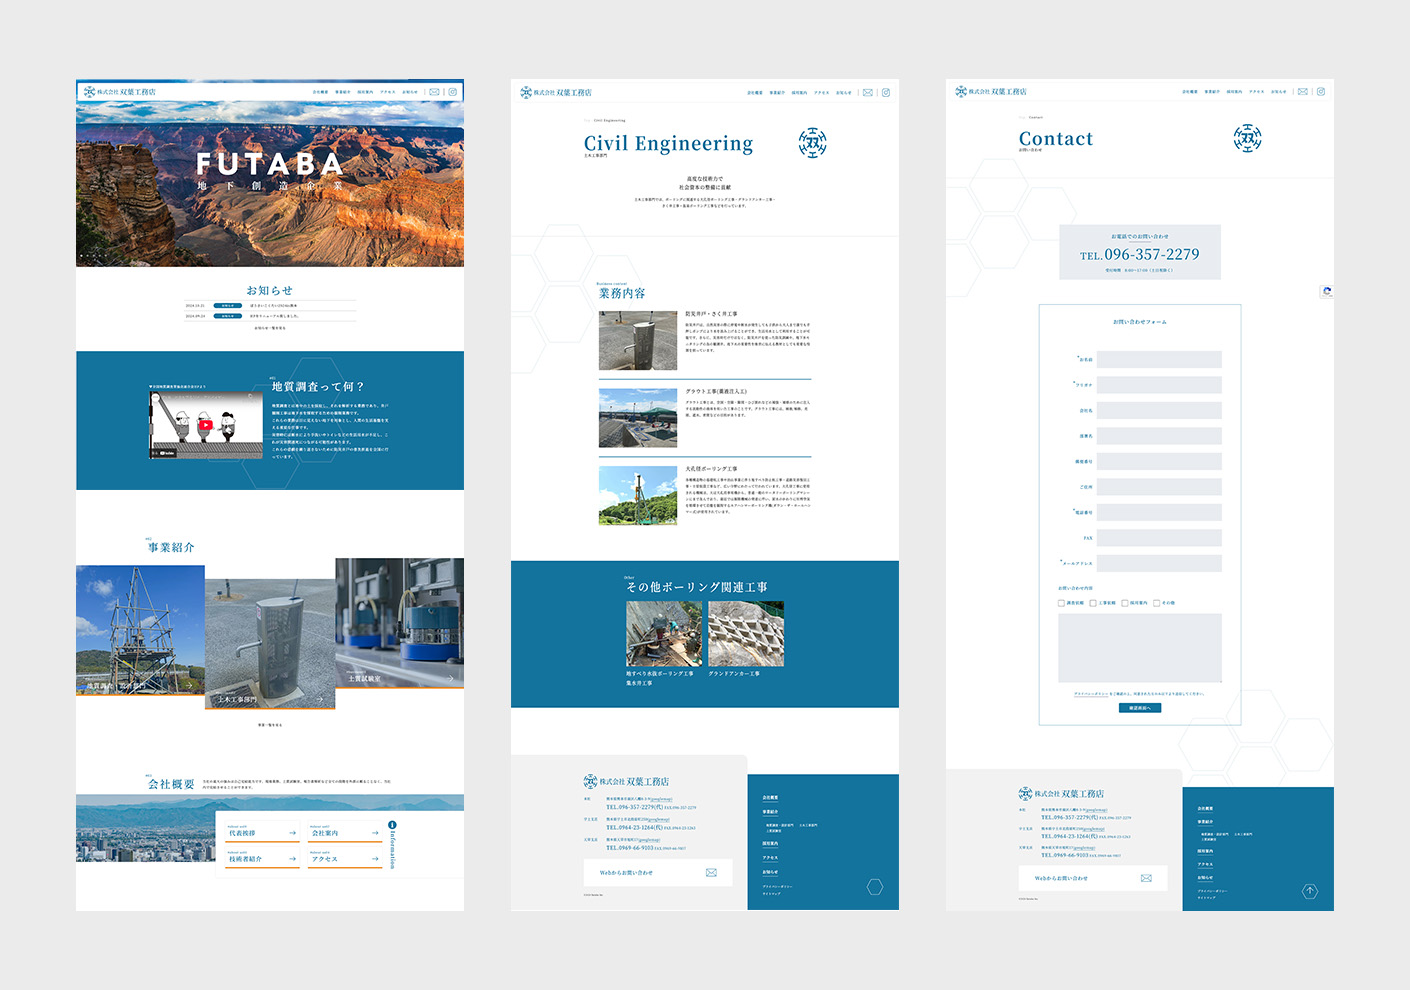
Task: Click the scroll-to-top arrow in the Contact footer
Action: pyautogui.click(x=1309, y=891)
